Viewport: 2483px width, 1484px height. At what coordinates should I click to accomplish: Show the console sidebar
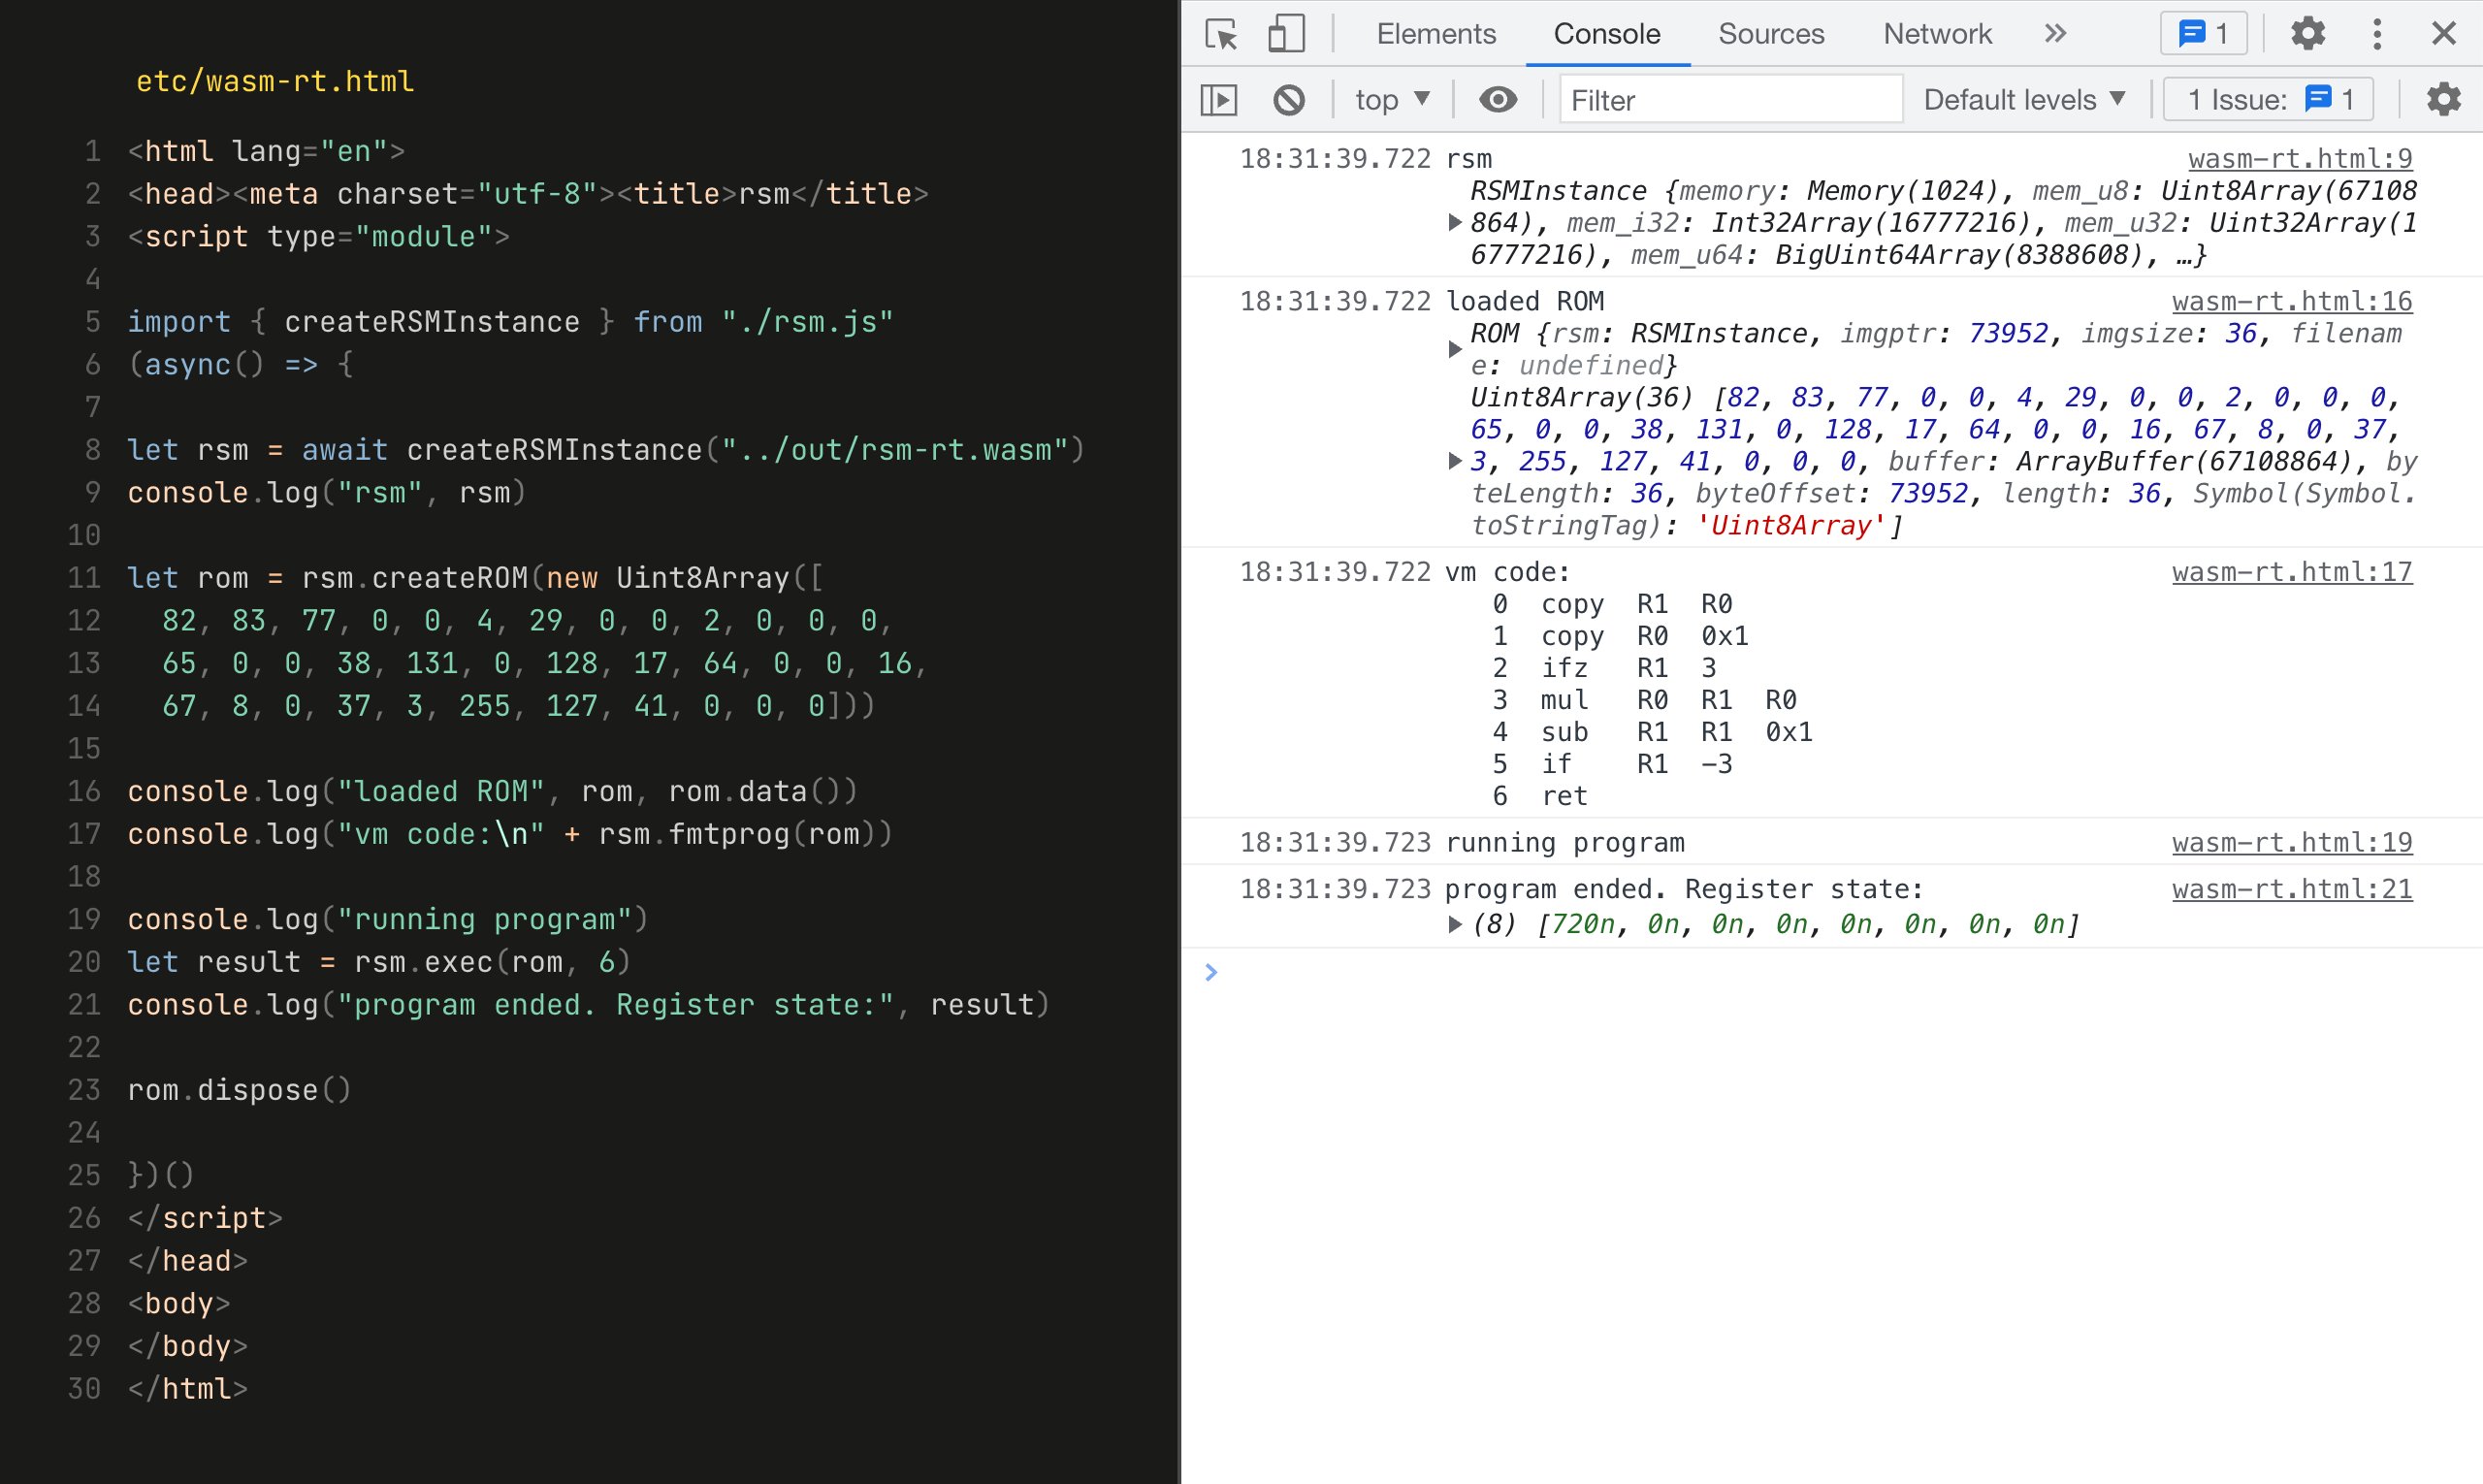[x=1218, y=99]
